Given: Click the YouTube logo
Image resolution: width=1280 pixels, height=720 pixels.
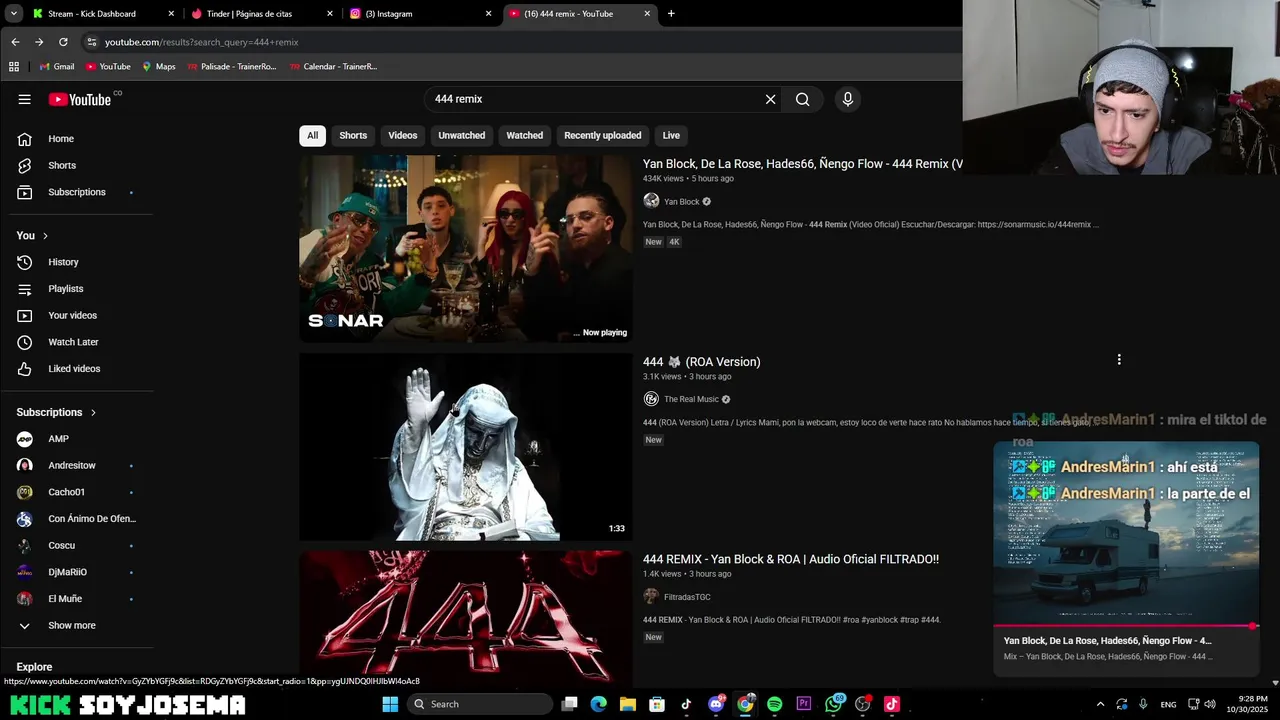Looking at the screenshot, I should pyautogui.click(x=80, y=99).
